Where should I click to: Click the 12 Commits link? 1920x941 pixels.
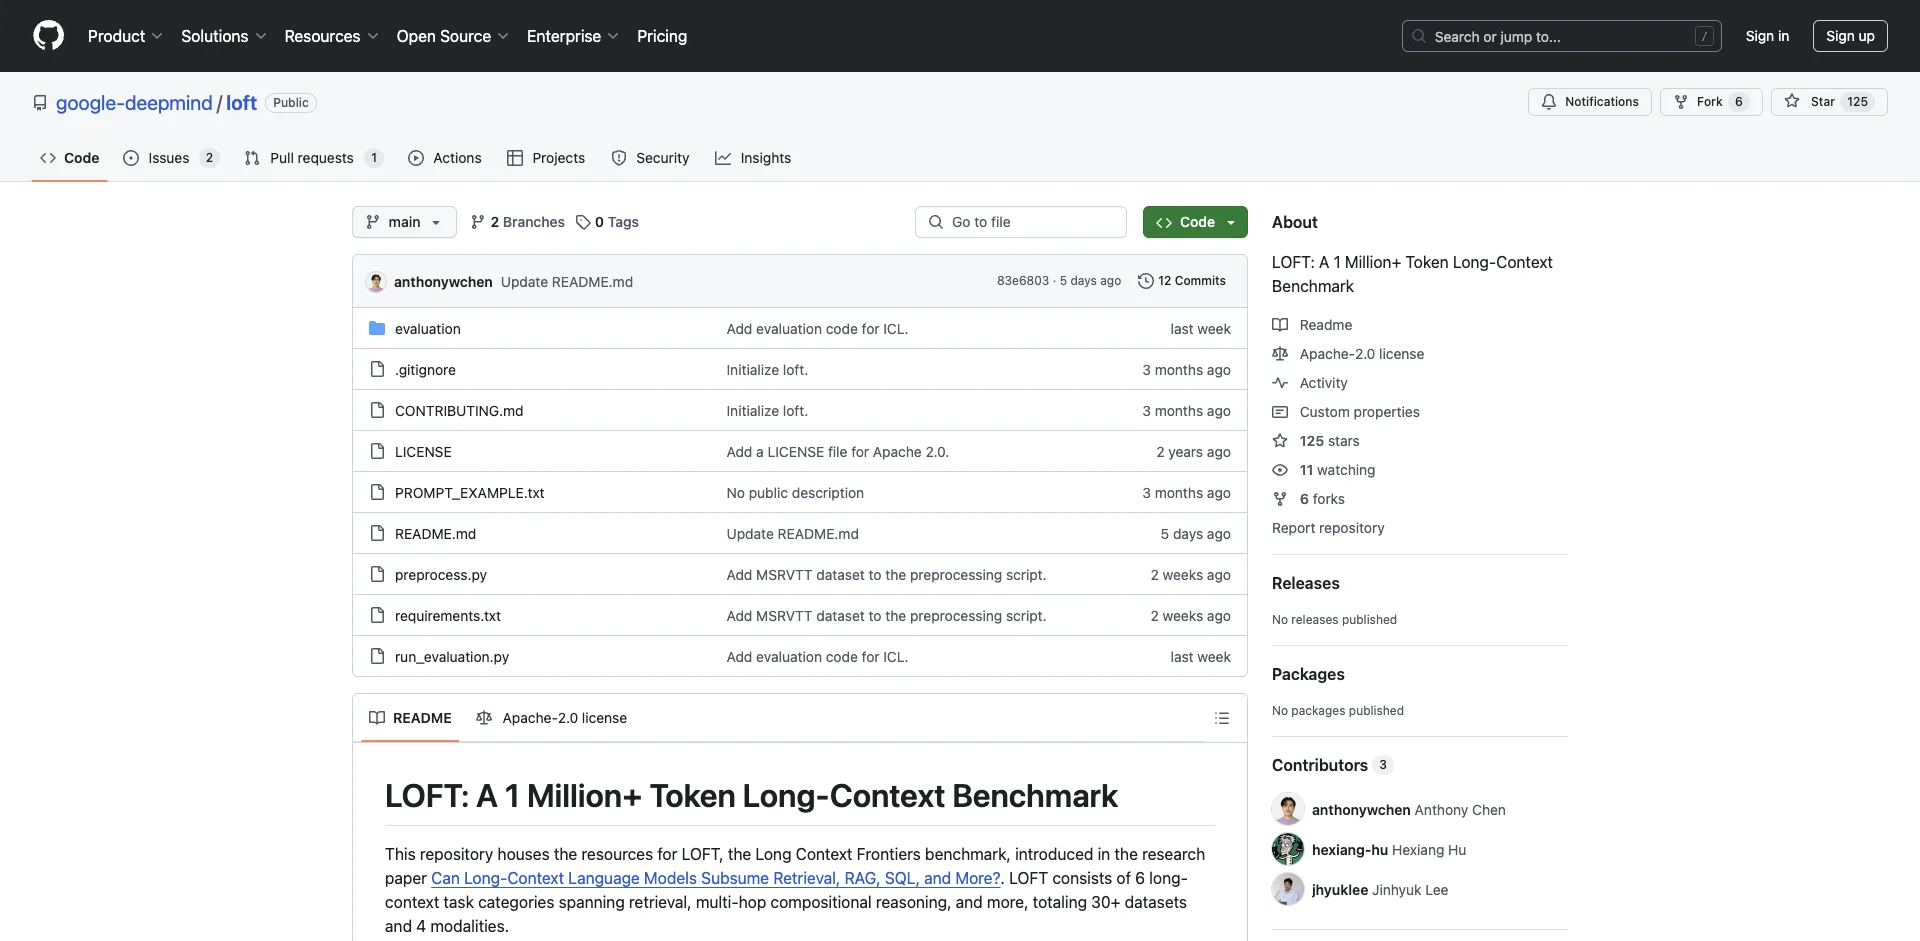point(1182,281)
